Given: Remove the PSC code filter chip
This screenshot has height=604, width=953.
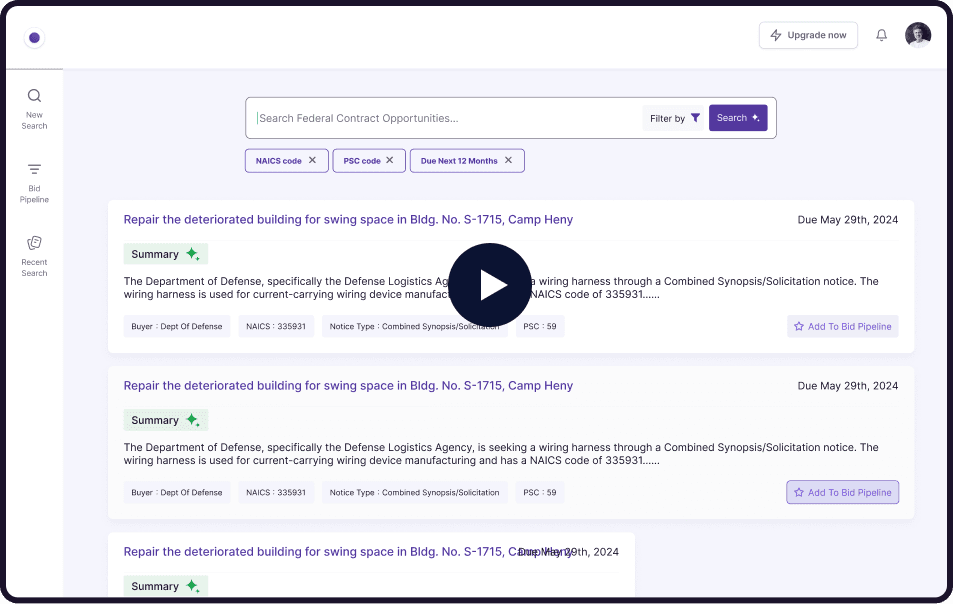Looking at the screenshot, I should [390, 160].
